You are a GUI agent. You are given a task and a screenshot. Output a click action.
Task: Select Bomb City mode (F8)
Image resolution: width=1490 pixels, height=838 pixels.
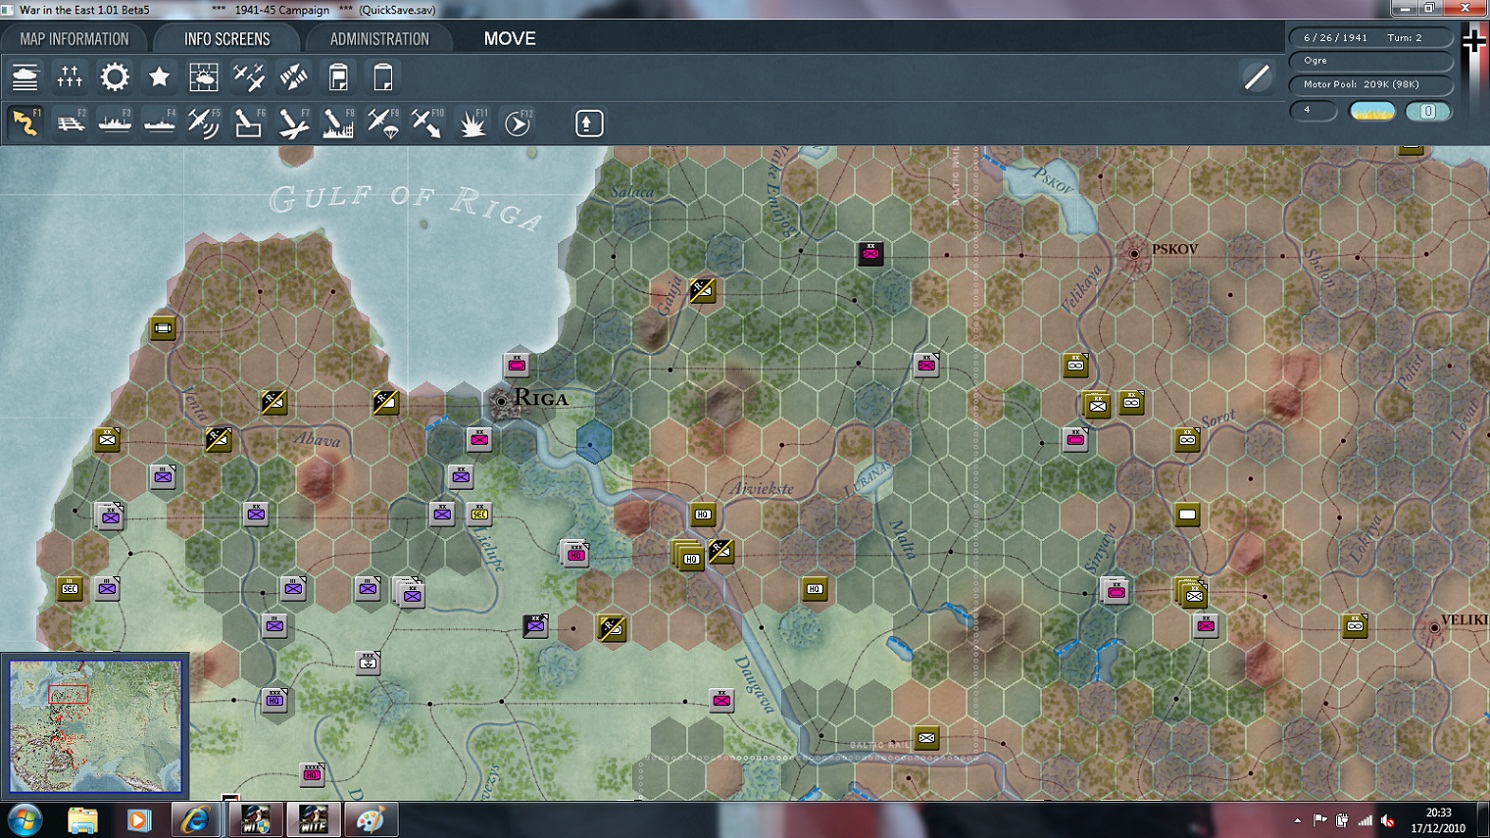[x=338, y=123]
